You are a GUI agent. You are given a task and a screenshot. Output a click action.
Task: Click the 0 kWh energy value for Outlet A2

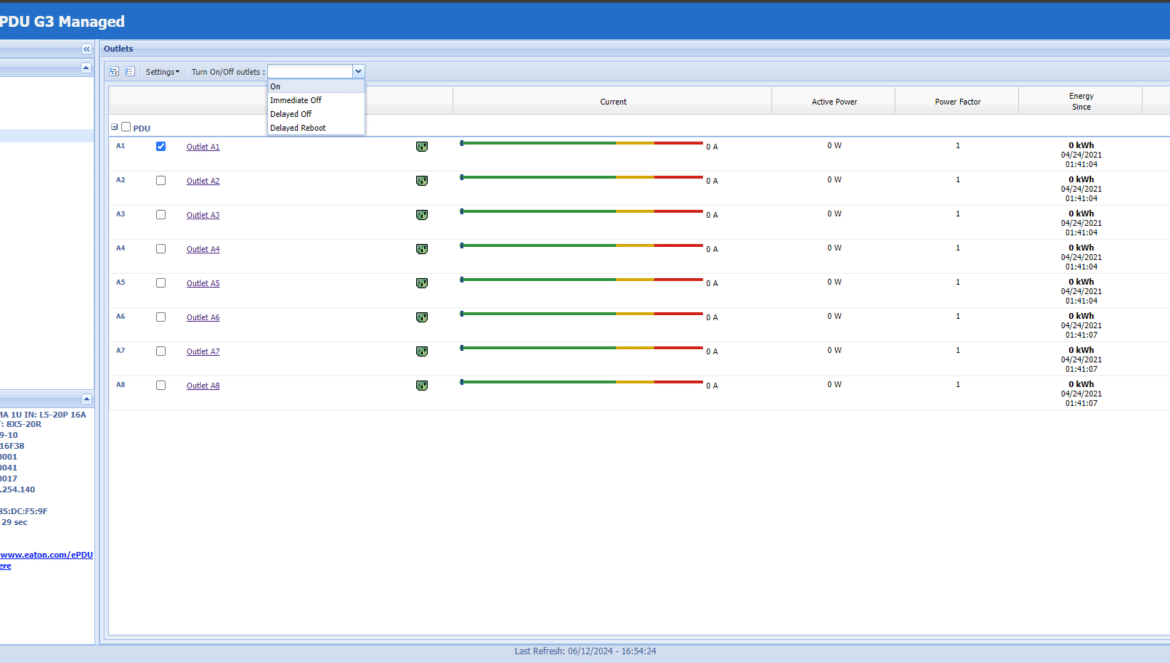click(1081, 180)
